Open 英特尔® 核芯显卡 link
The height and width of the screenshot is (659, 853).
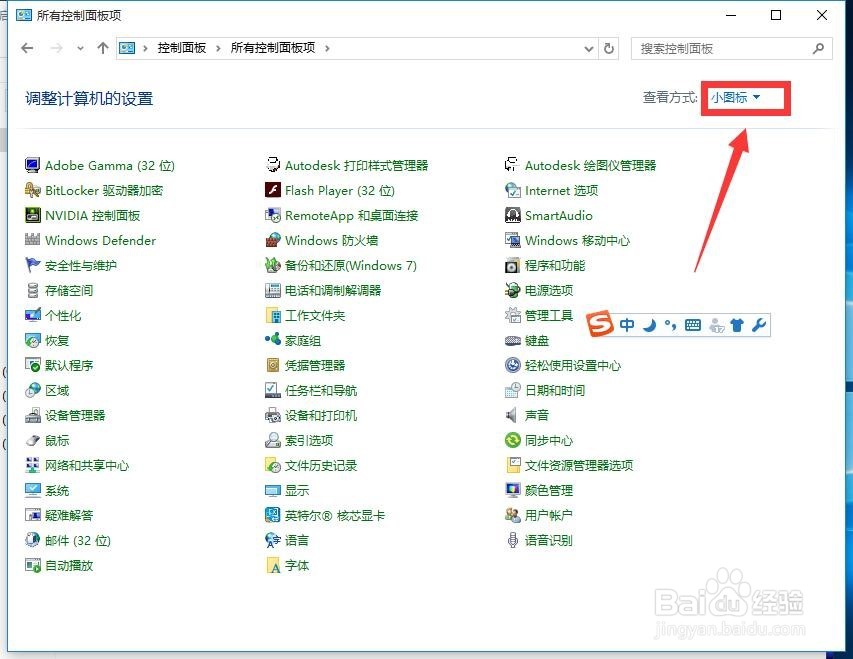[x=335, y=515]
